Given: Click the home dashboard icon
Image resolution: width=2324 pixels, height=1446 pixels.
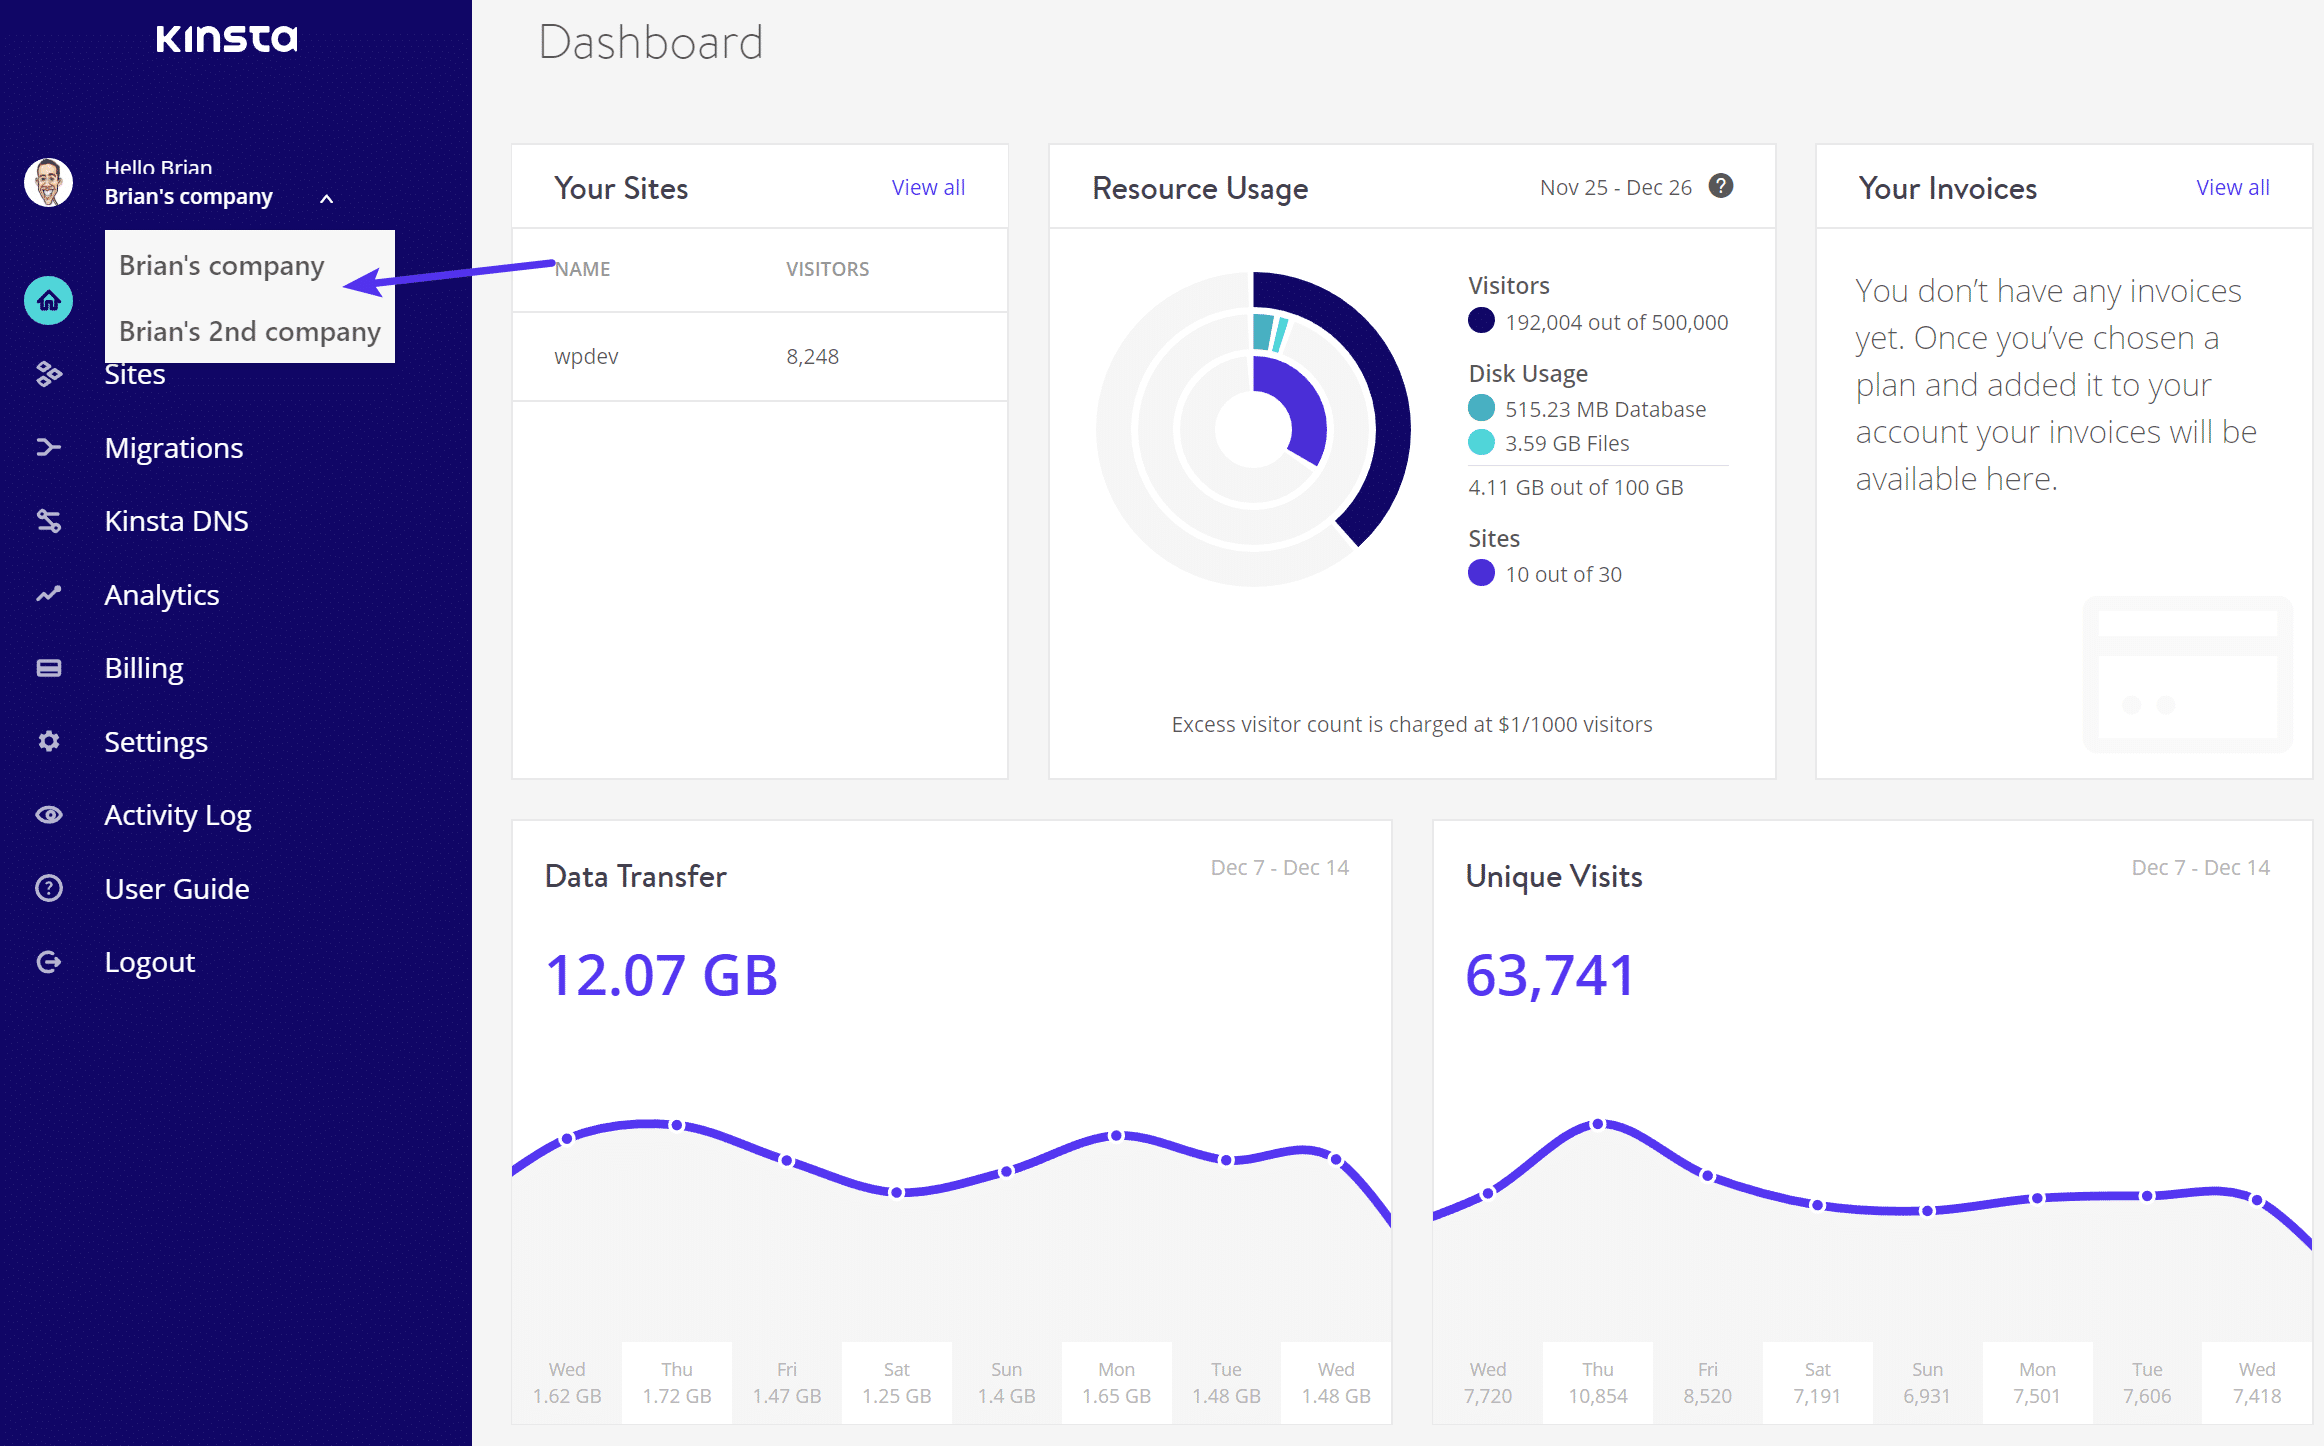Looking at the screenshot, I should click(x=48, y=300).
